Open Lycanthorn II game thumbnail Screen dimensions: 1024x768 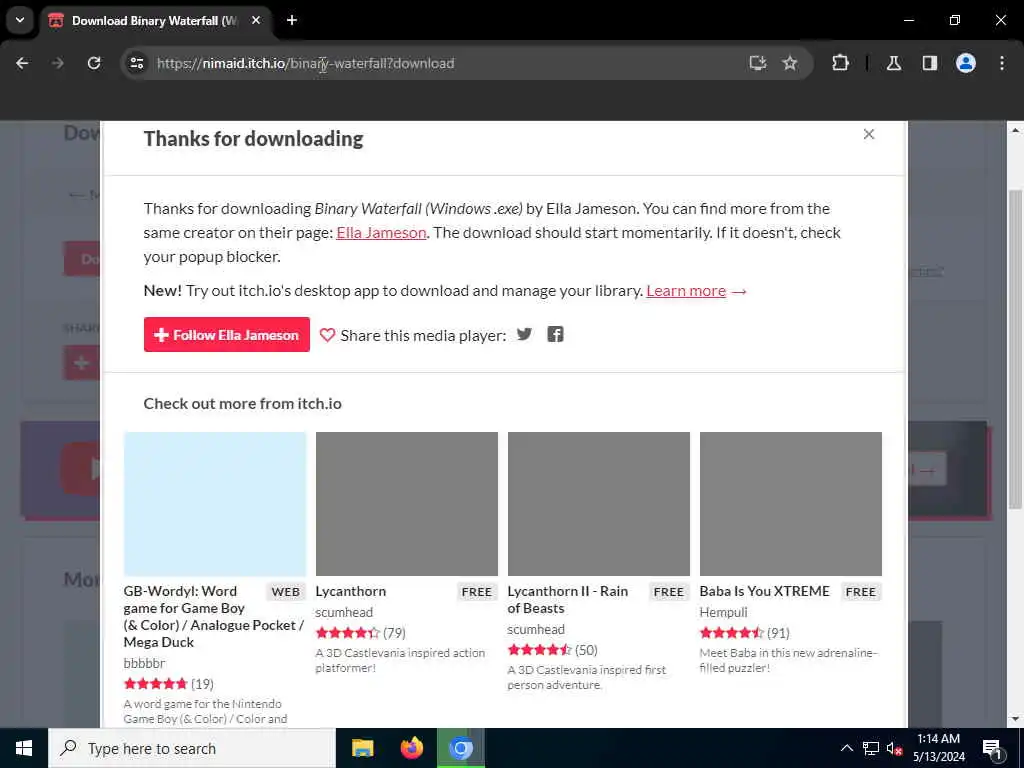pyautogui.click(x=599, y=504)
